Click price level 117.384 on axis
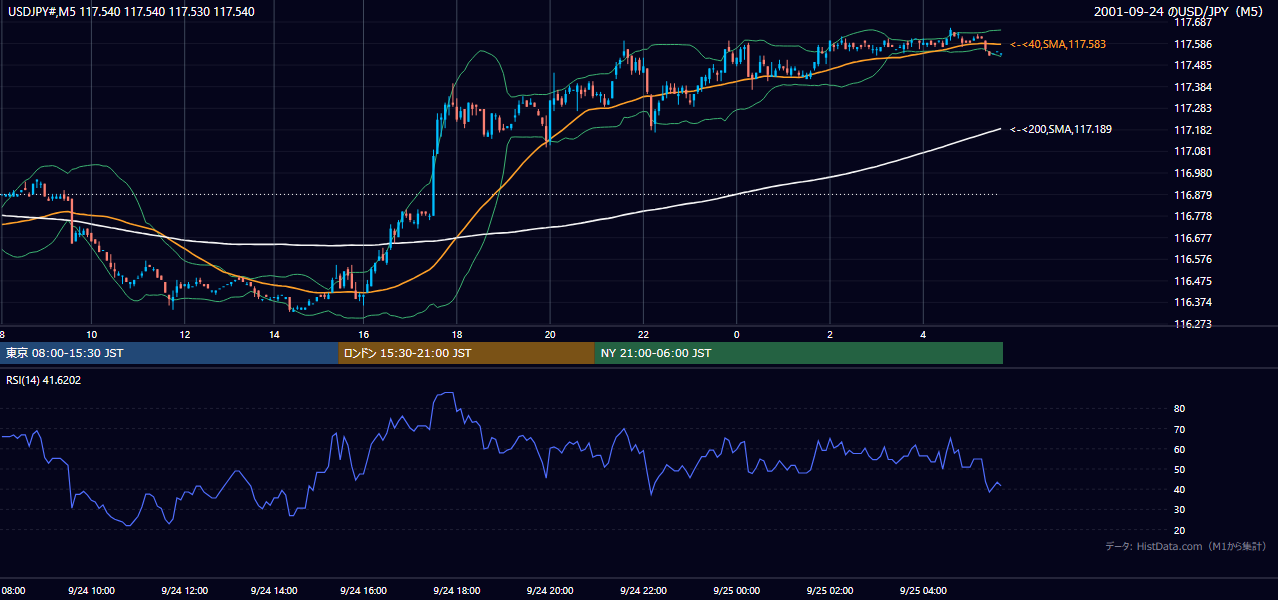The image size is (1278, 600). [1191, 87]
